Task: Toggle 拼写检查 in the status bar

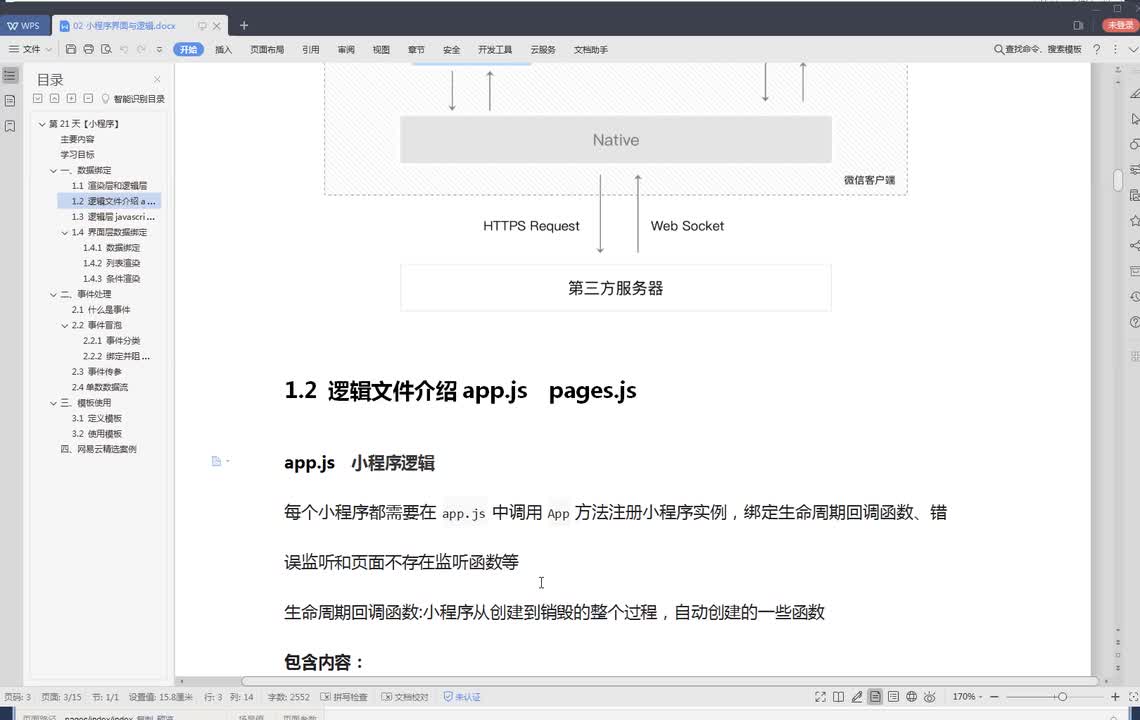Action: pyautogui.click(x=344, y=697)
